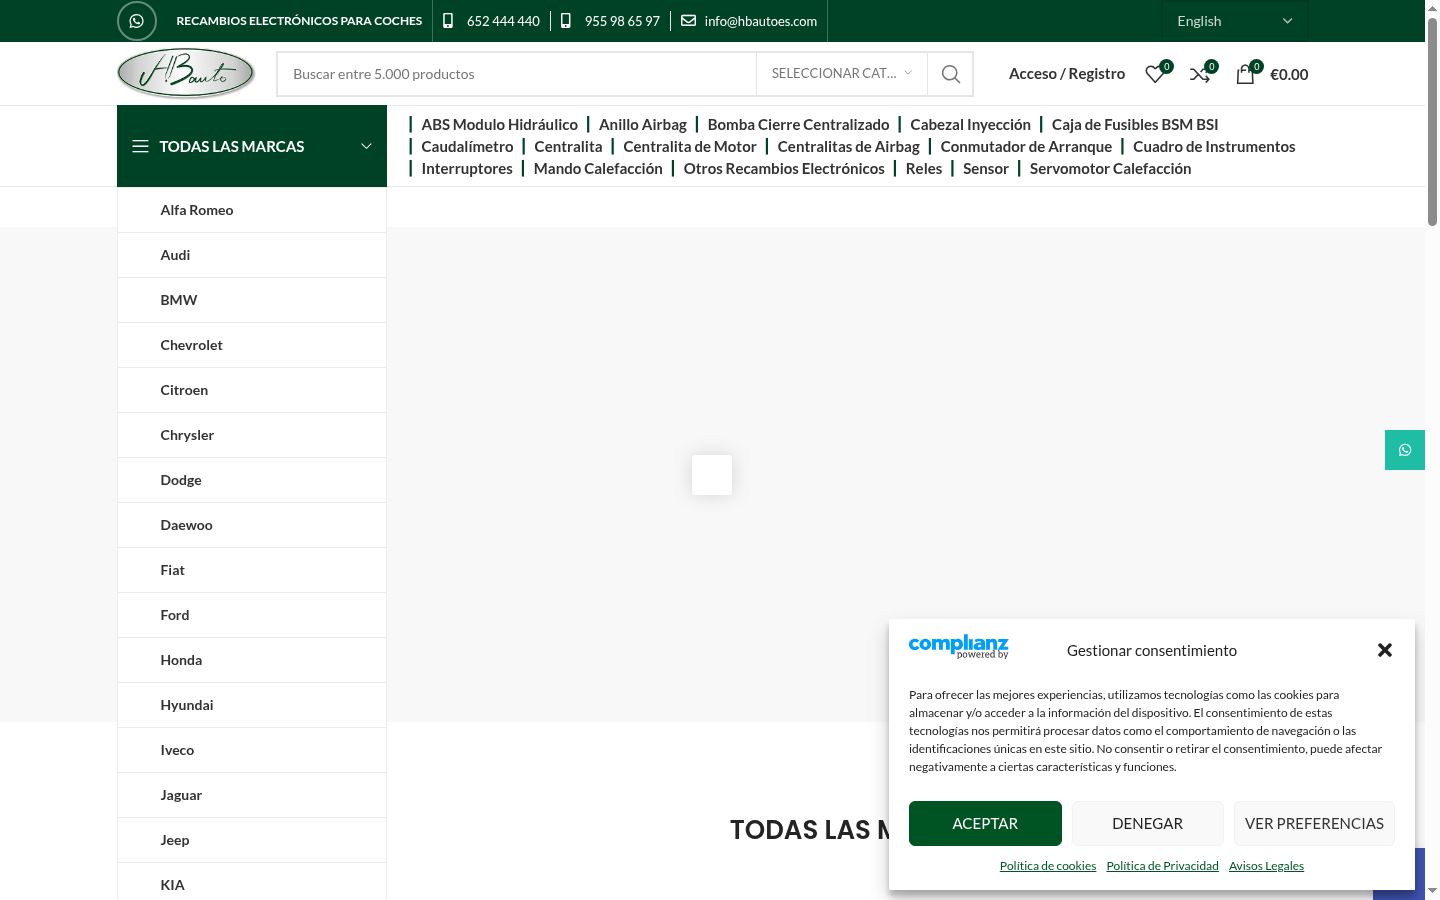
Task: Open Otros Recambios Electrónicos category
Action: [x=784, y=168]
